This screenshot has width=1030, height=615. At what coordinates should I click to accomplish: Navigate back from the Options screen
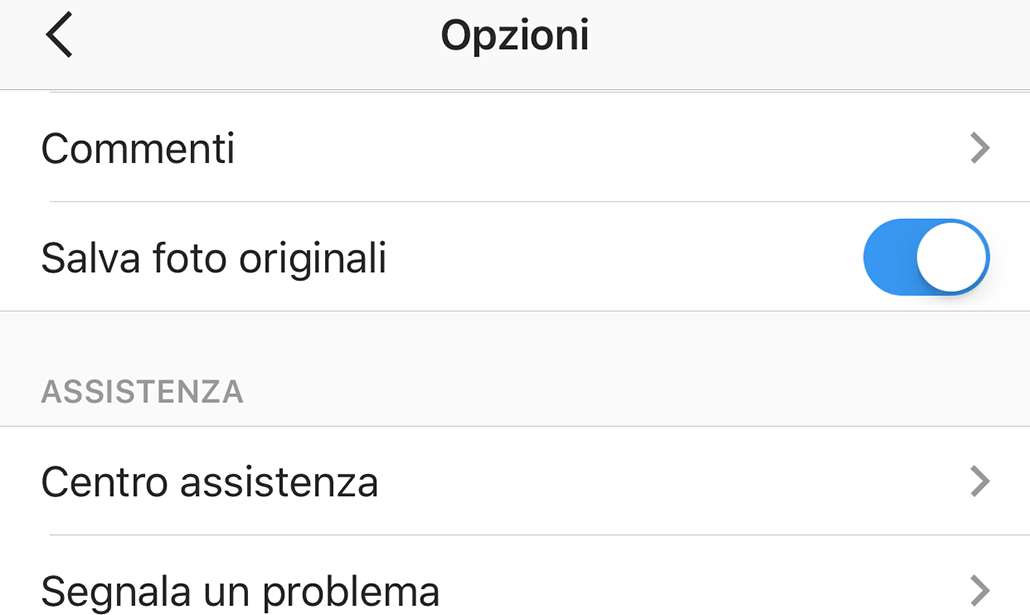point(58,33)
